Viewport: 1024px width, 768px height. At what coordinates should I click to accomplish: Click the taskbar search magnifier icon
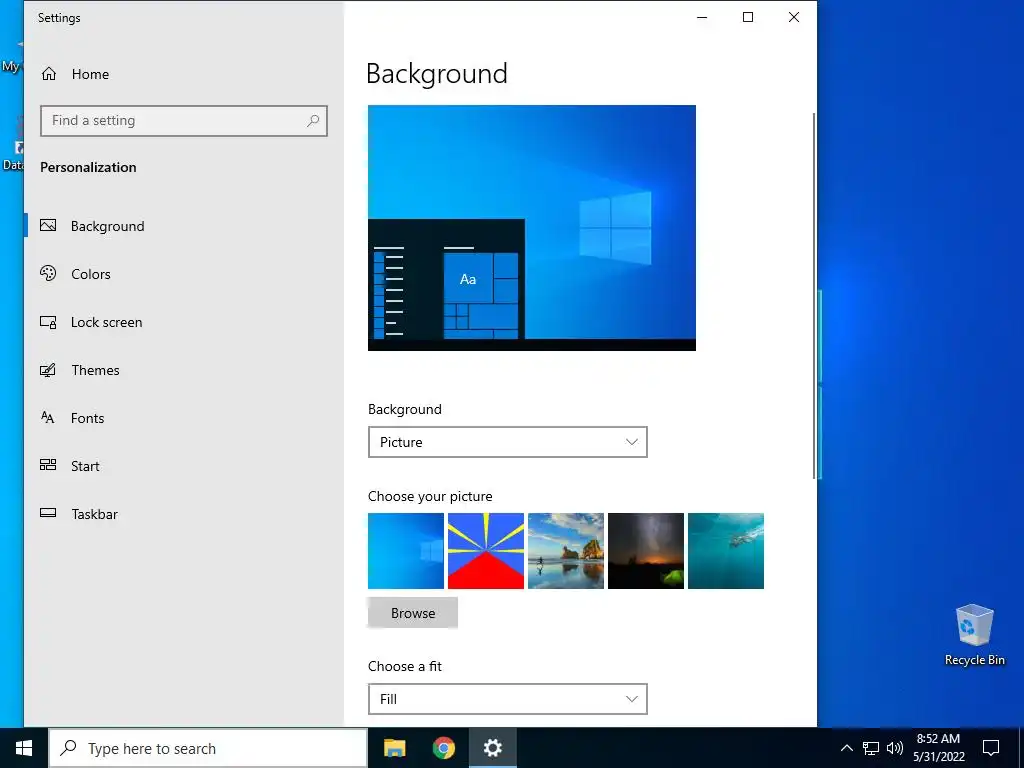(x=69, y=748)
